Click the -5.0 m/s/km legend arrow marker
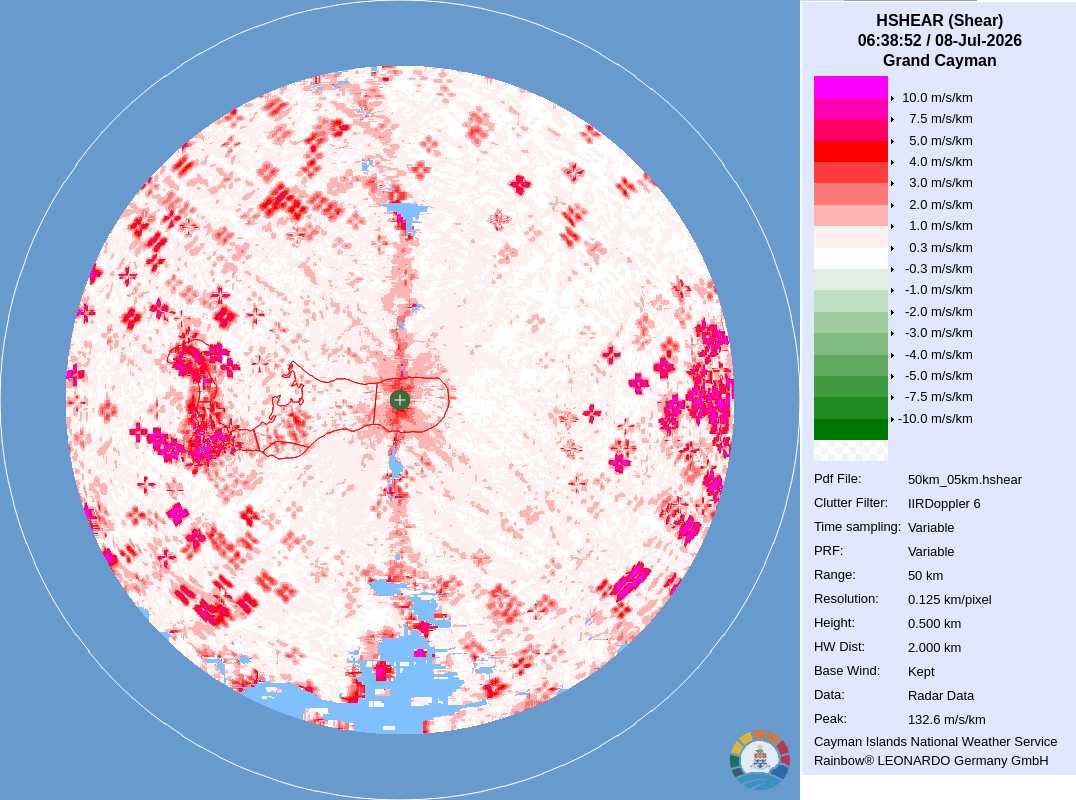 click(892, 376)
